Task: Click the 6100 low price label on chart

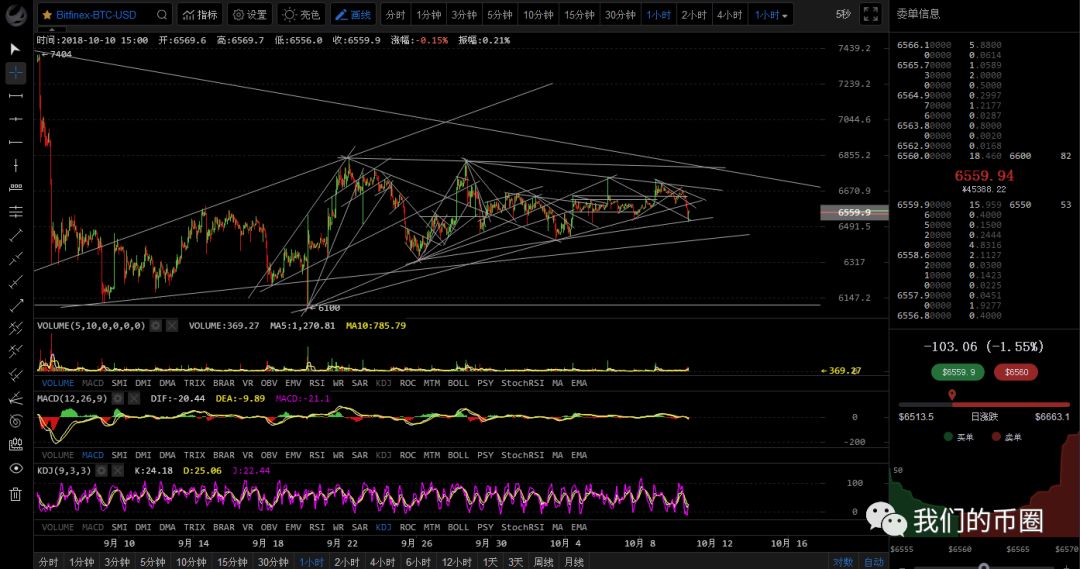Action: pos(329,308)
